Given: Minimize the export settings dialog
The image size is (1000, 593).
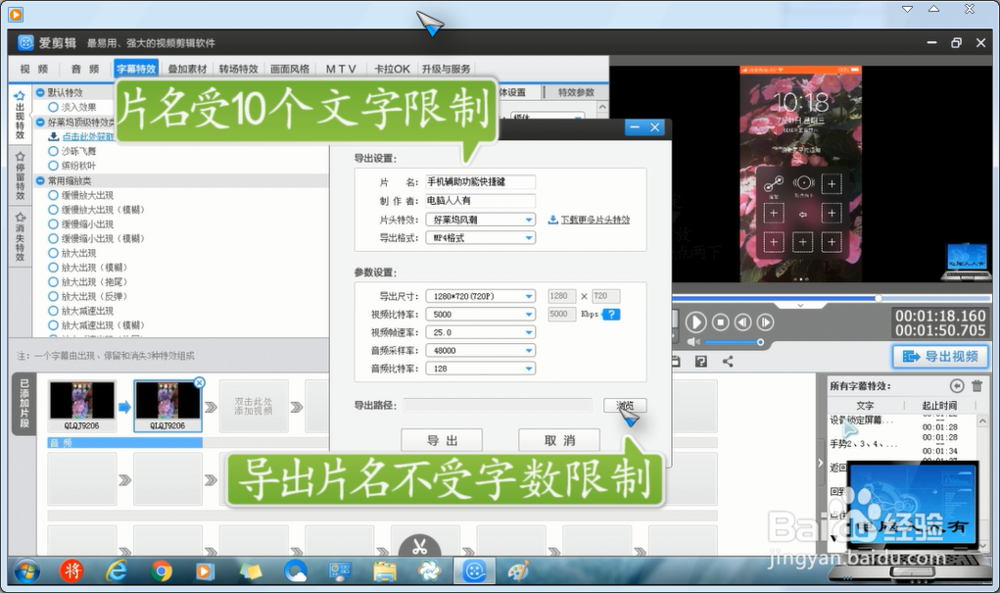Looking at the screenshot, I should pyautogui.click(x=635, y=128).
